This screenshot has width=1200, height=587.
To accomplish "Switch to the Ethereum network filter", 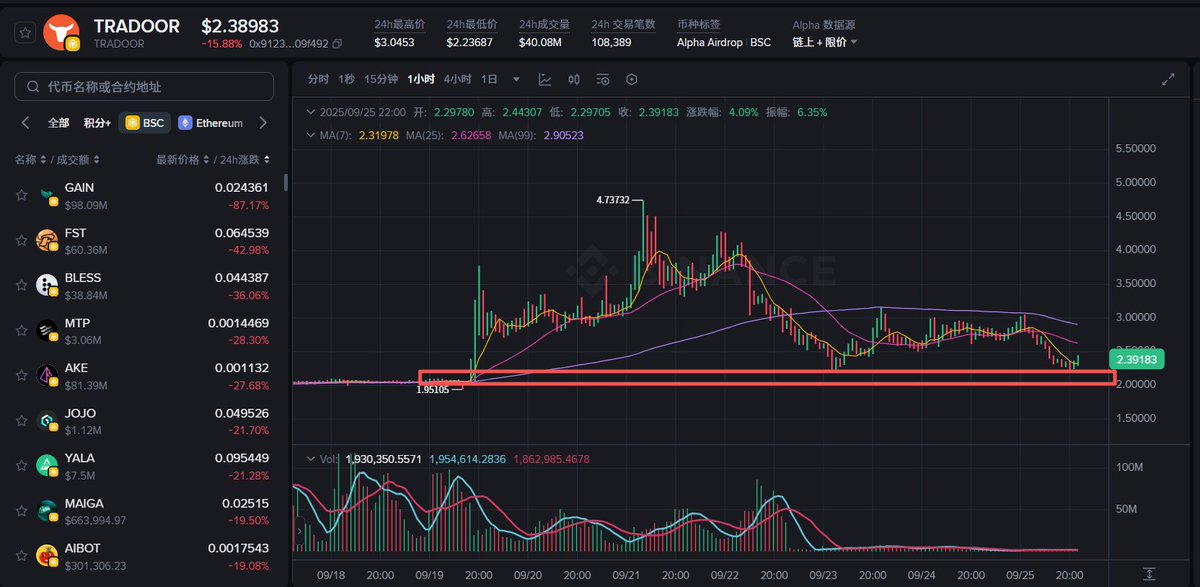I will pos(211,123).
